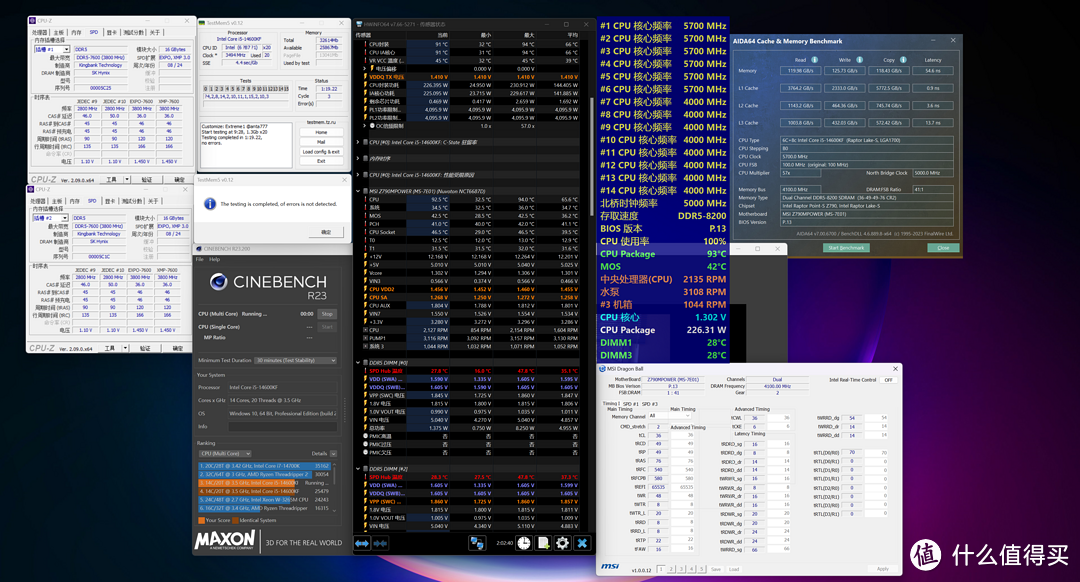Select profile 4 in MSI Dragon Ball
Image resolution: width=1080 pixels, height=582 pixels.
point(692,570)
